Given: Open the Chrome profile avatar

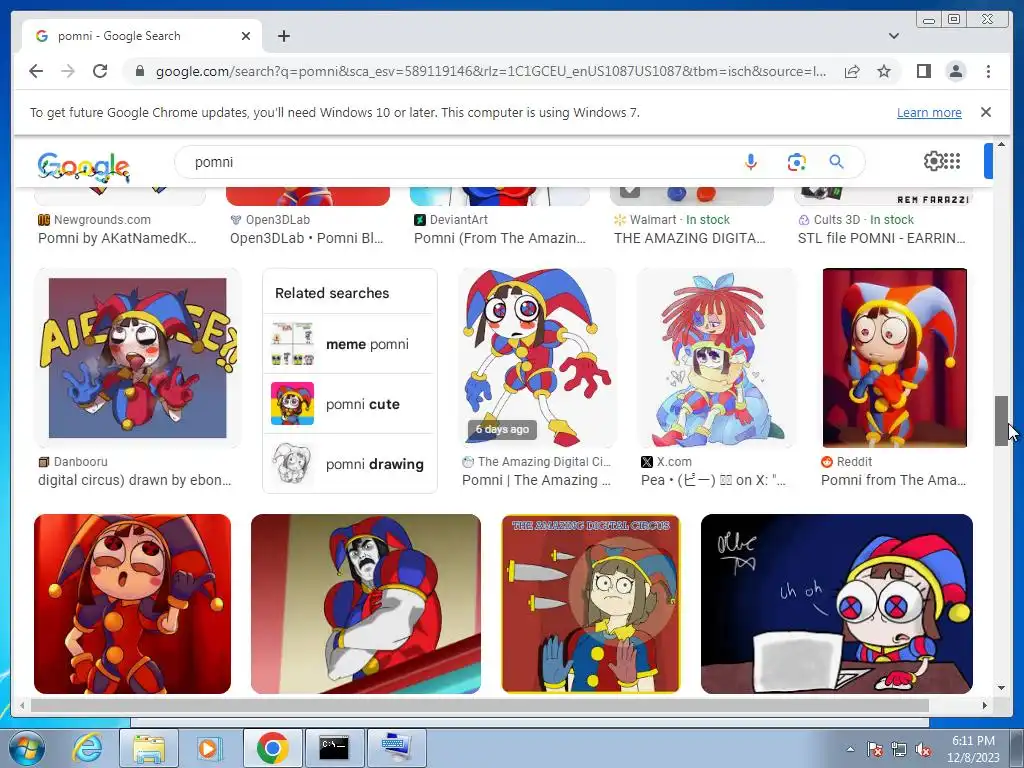Looking at the screenshot, I should pos(955,71).
